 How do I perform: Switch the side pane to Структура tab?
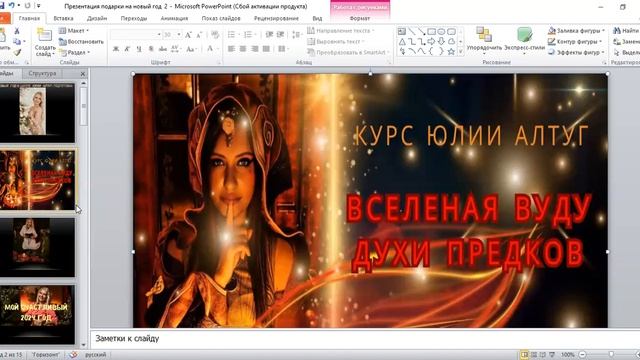coord(42,73)
